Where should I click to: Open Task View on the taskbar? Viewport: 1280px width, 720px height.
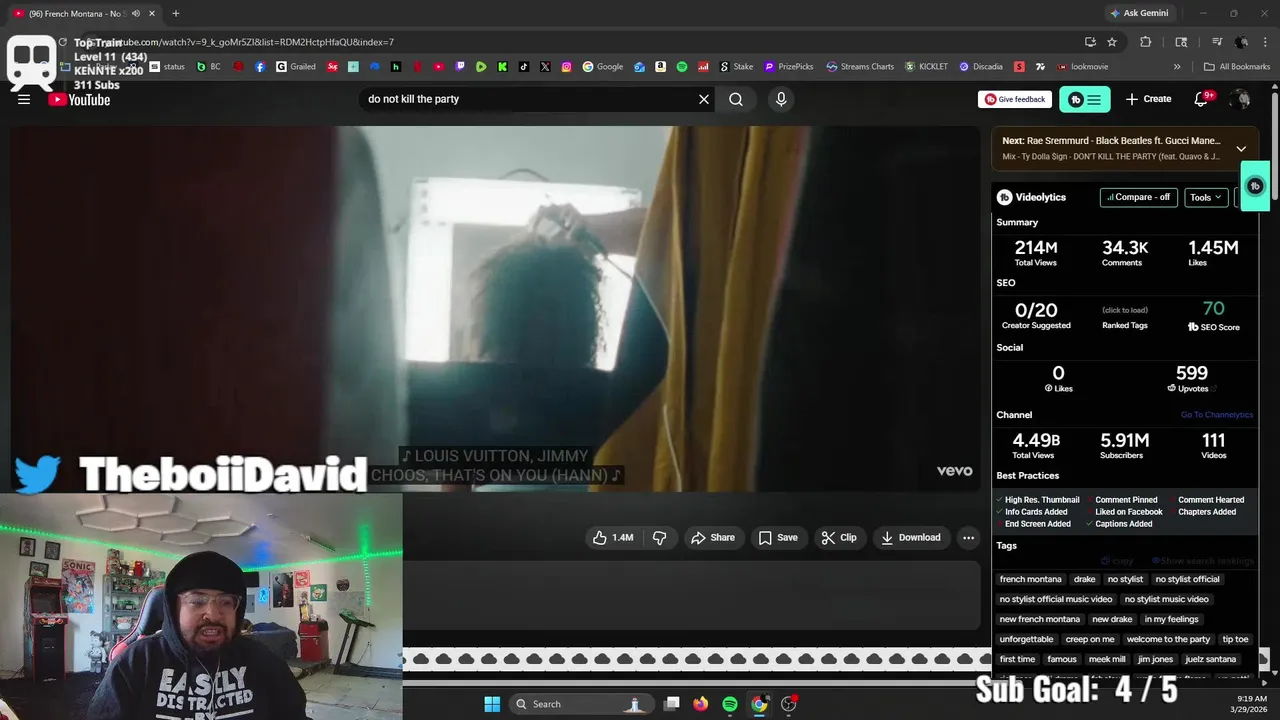tap(672, 704)
